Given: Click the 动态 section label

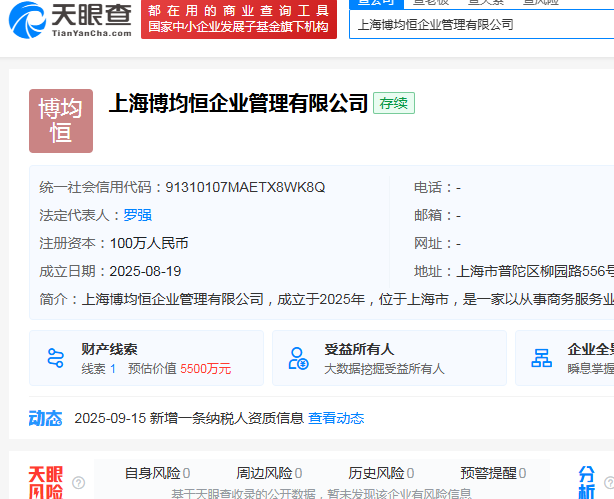Looking at the screenshot, I should coord(45,418).
